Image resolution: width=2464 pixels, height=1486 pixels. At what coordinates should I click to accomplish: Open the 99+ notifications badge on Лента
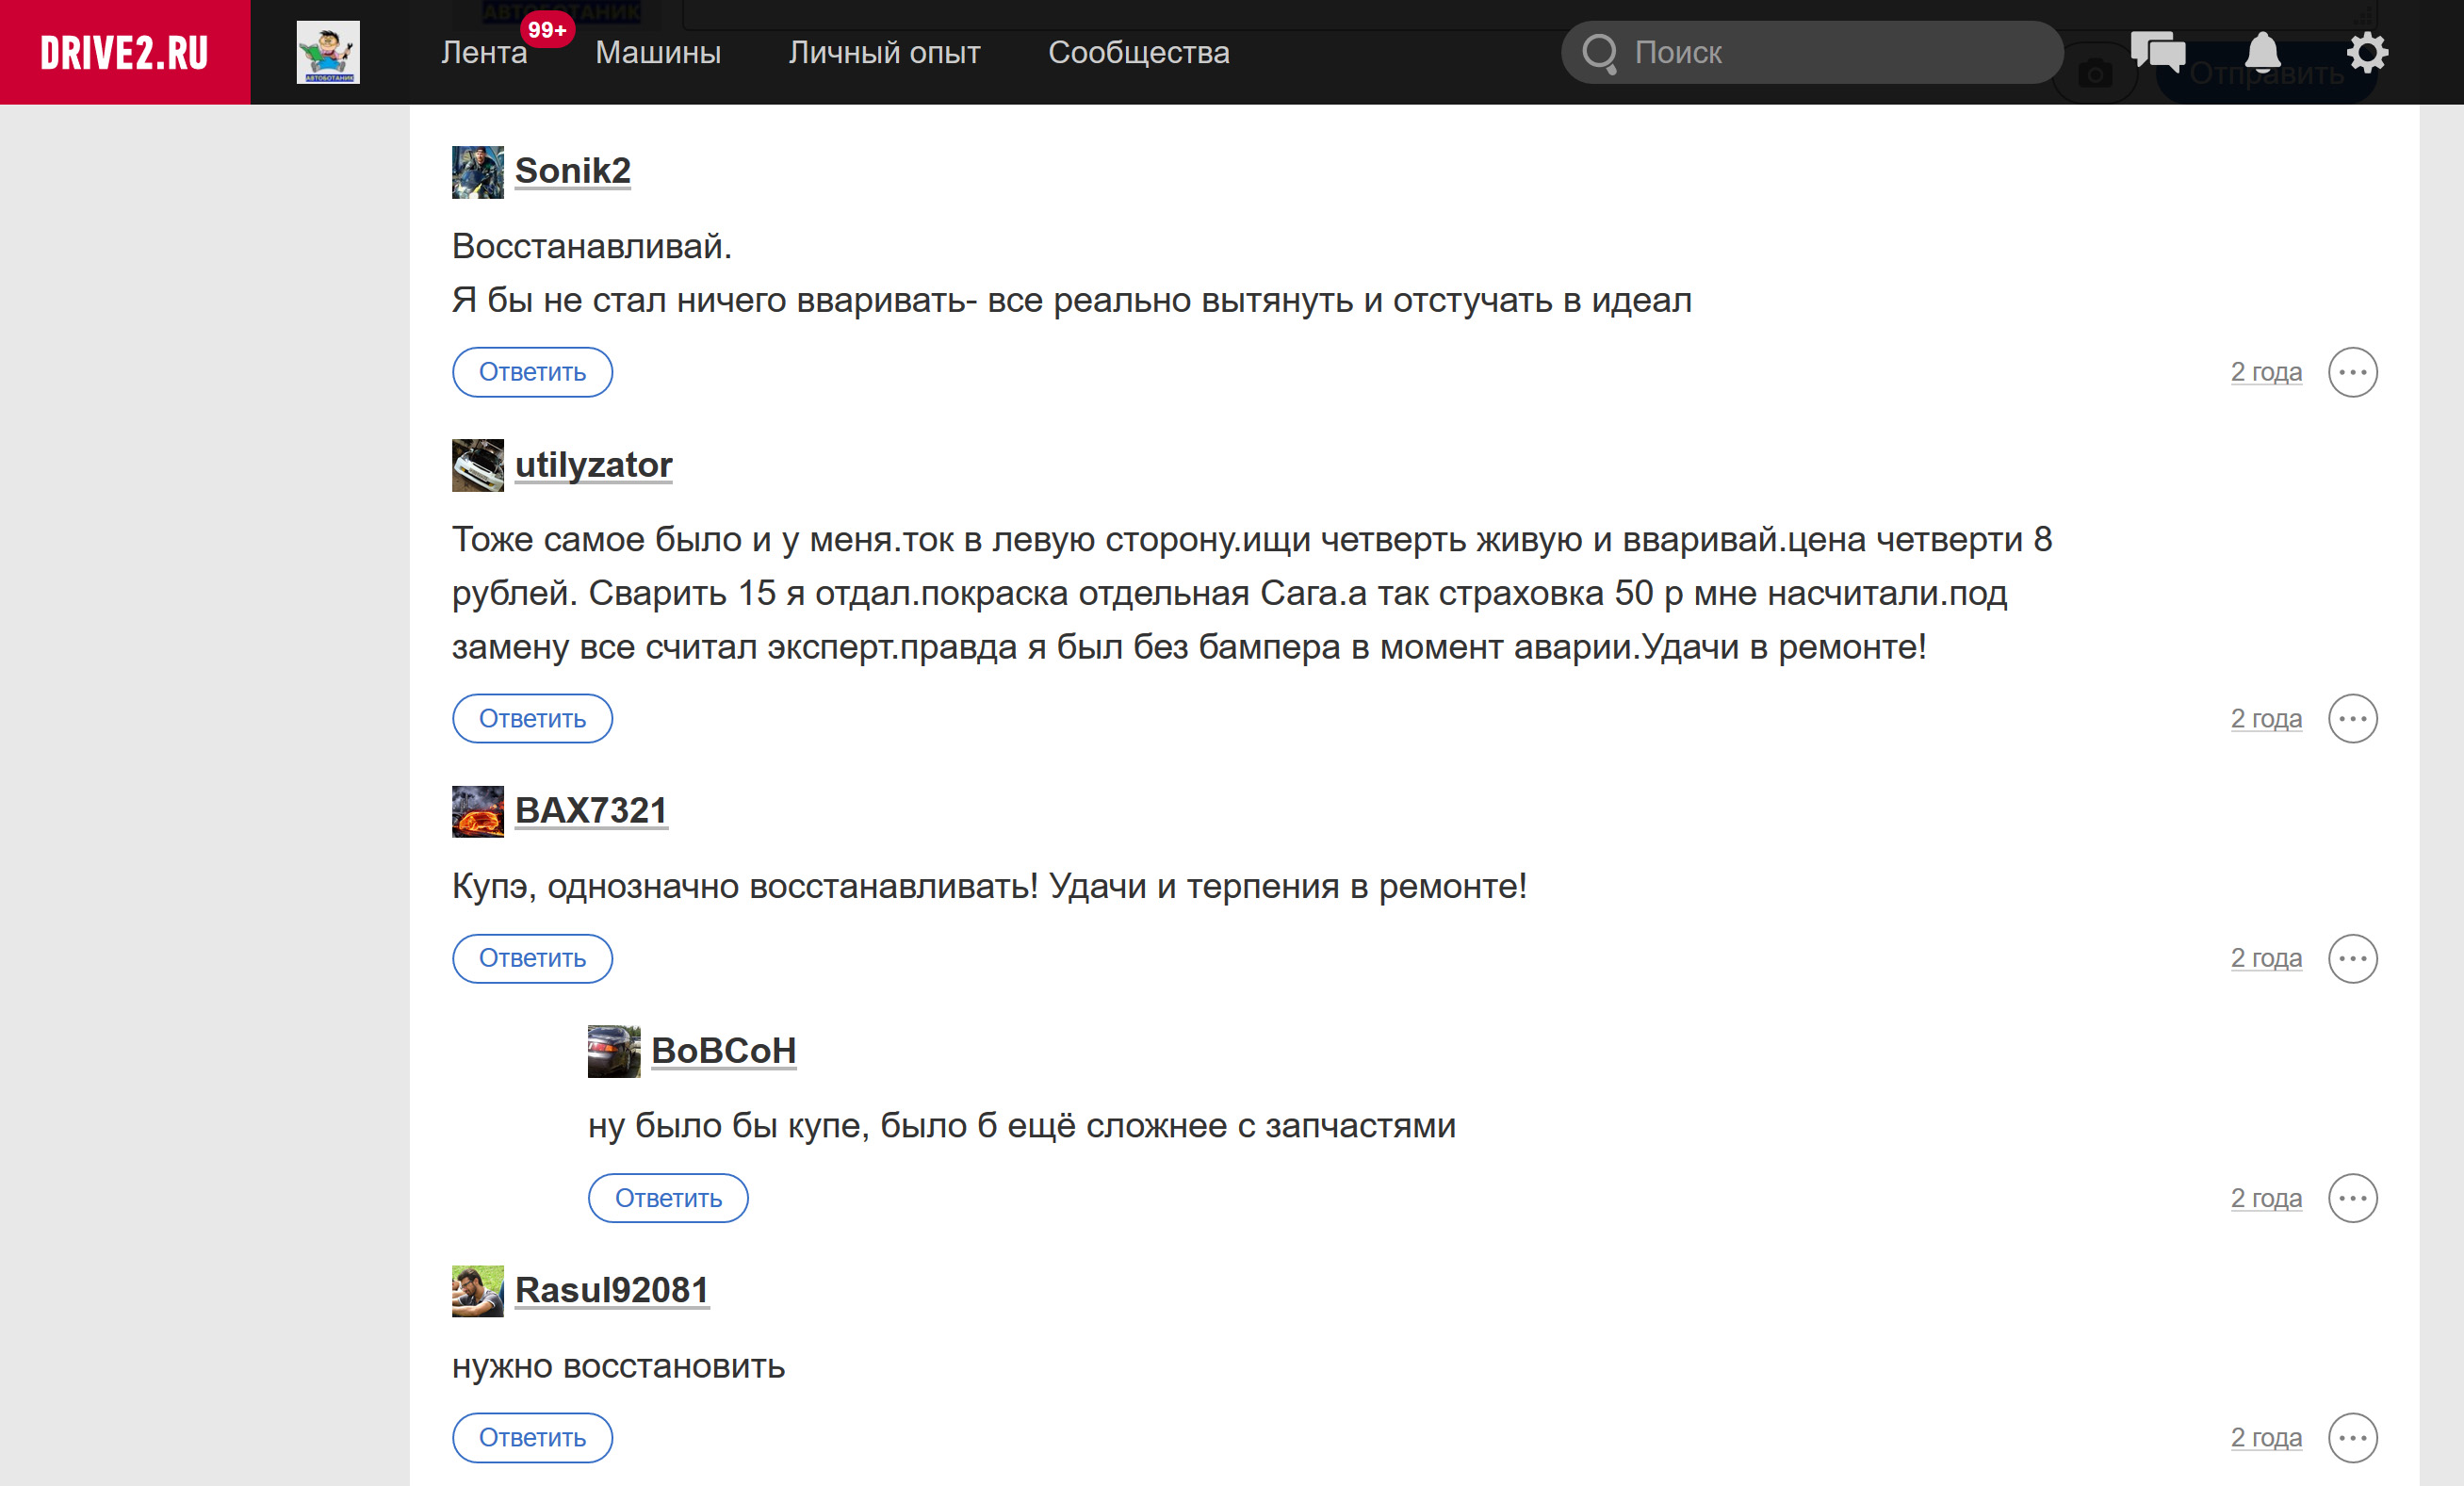[x=547, y=30]
